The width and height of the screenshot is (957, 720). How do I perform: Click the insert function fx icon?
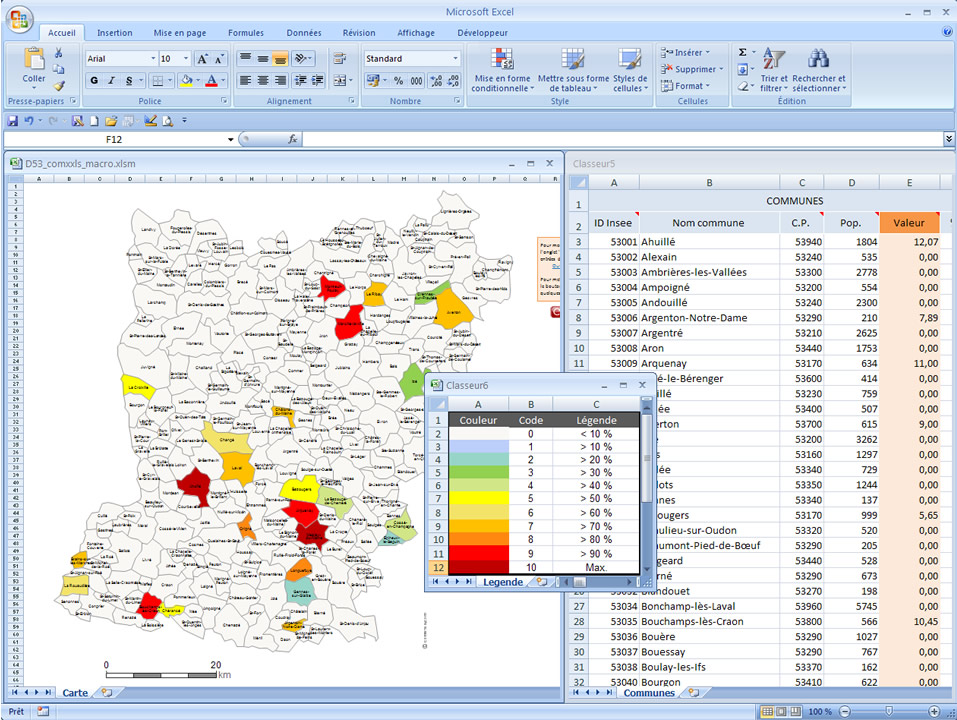pyautogui.click(x=293, y=139)
